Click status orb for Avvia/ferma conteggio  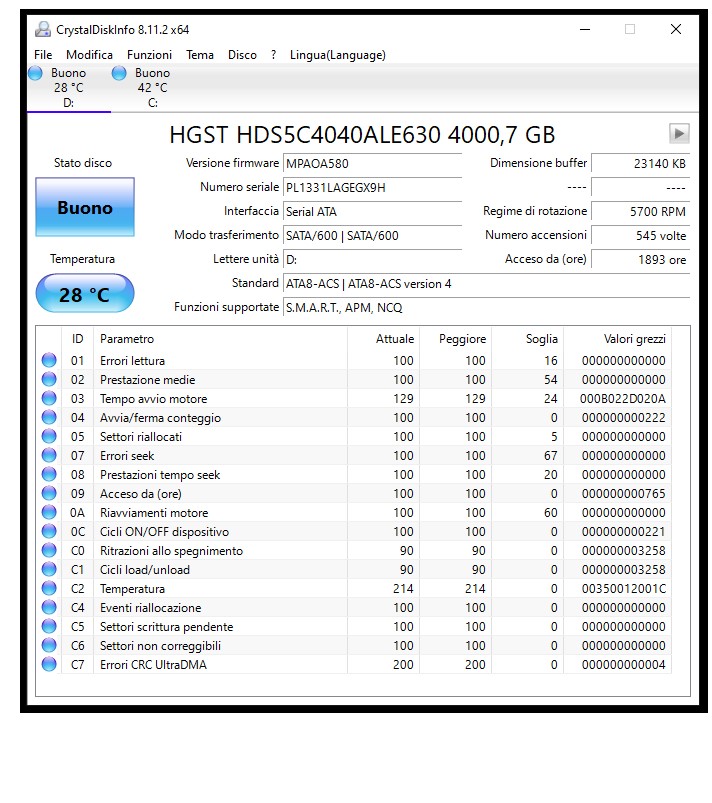[x=49, y=417]
